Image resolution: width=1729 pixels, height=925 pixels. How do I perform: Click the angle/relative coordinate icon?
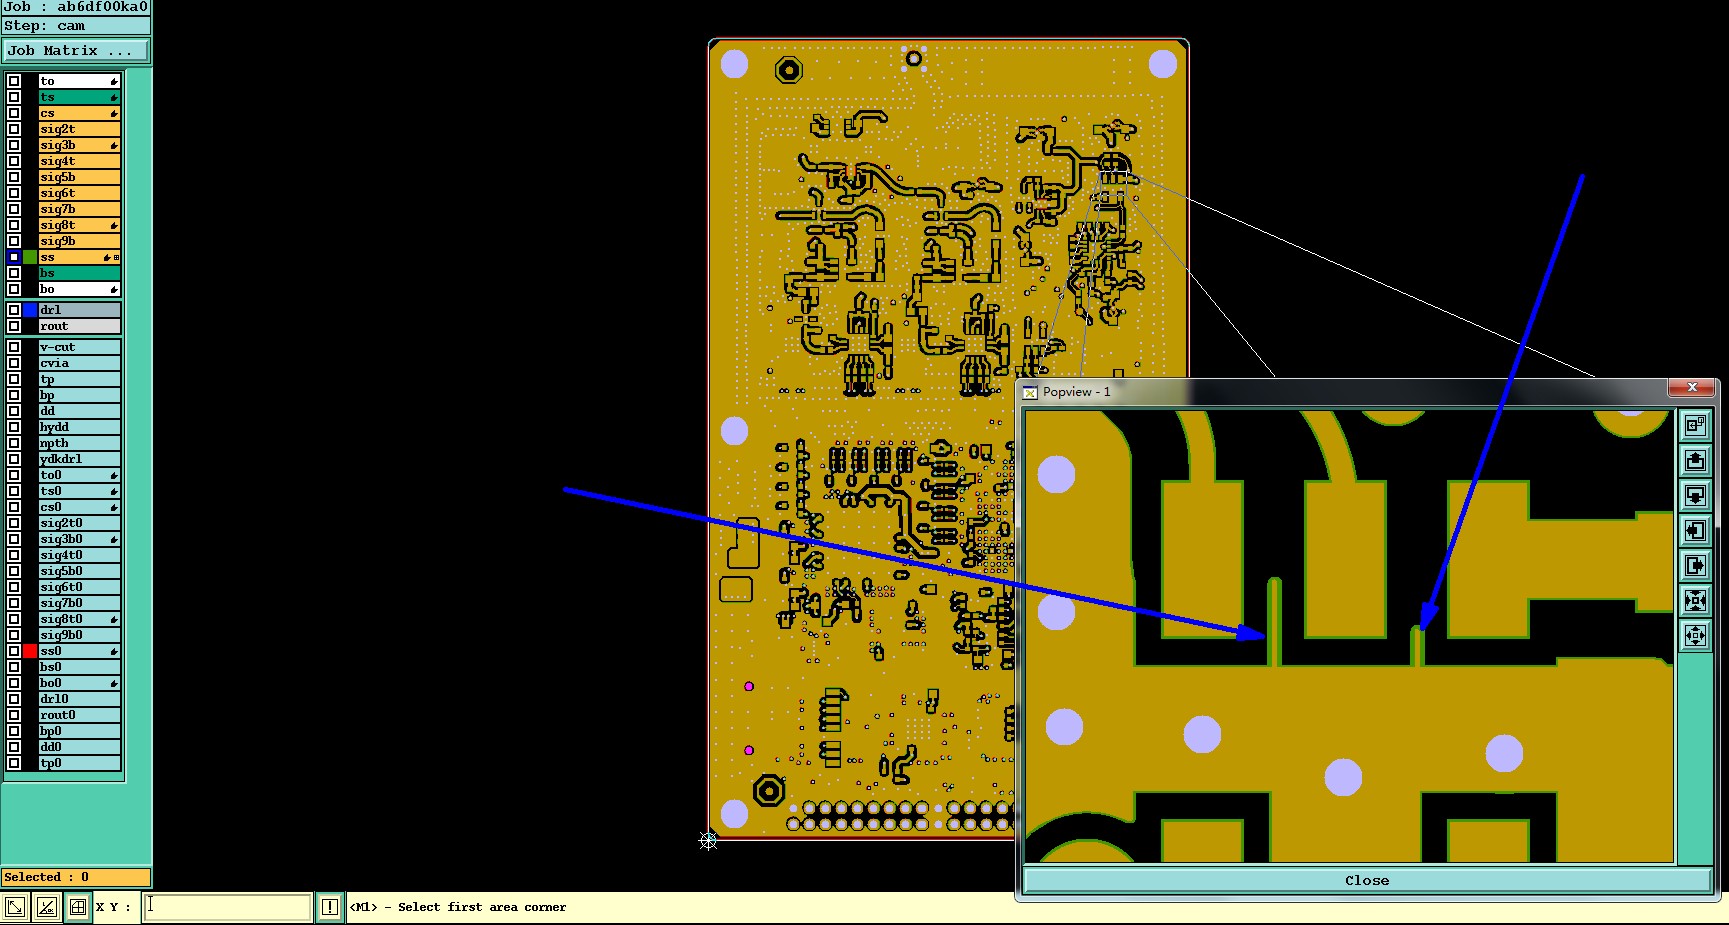(46, 907)
